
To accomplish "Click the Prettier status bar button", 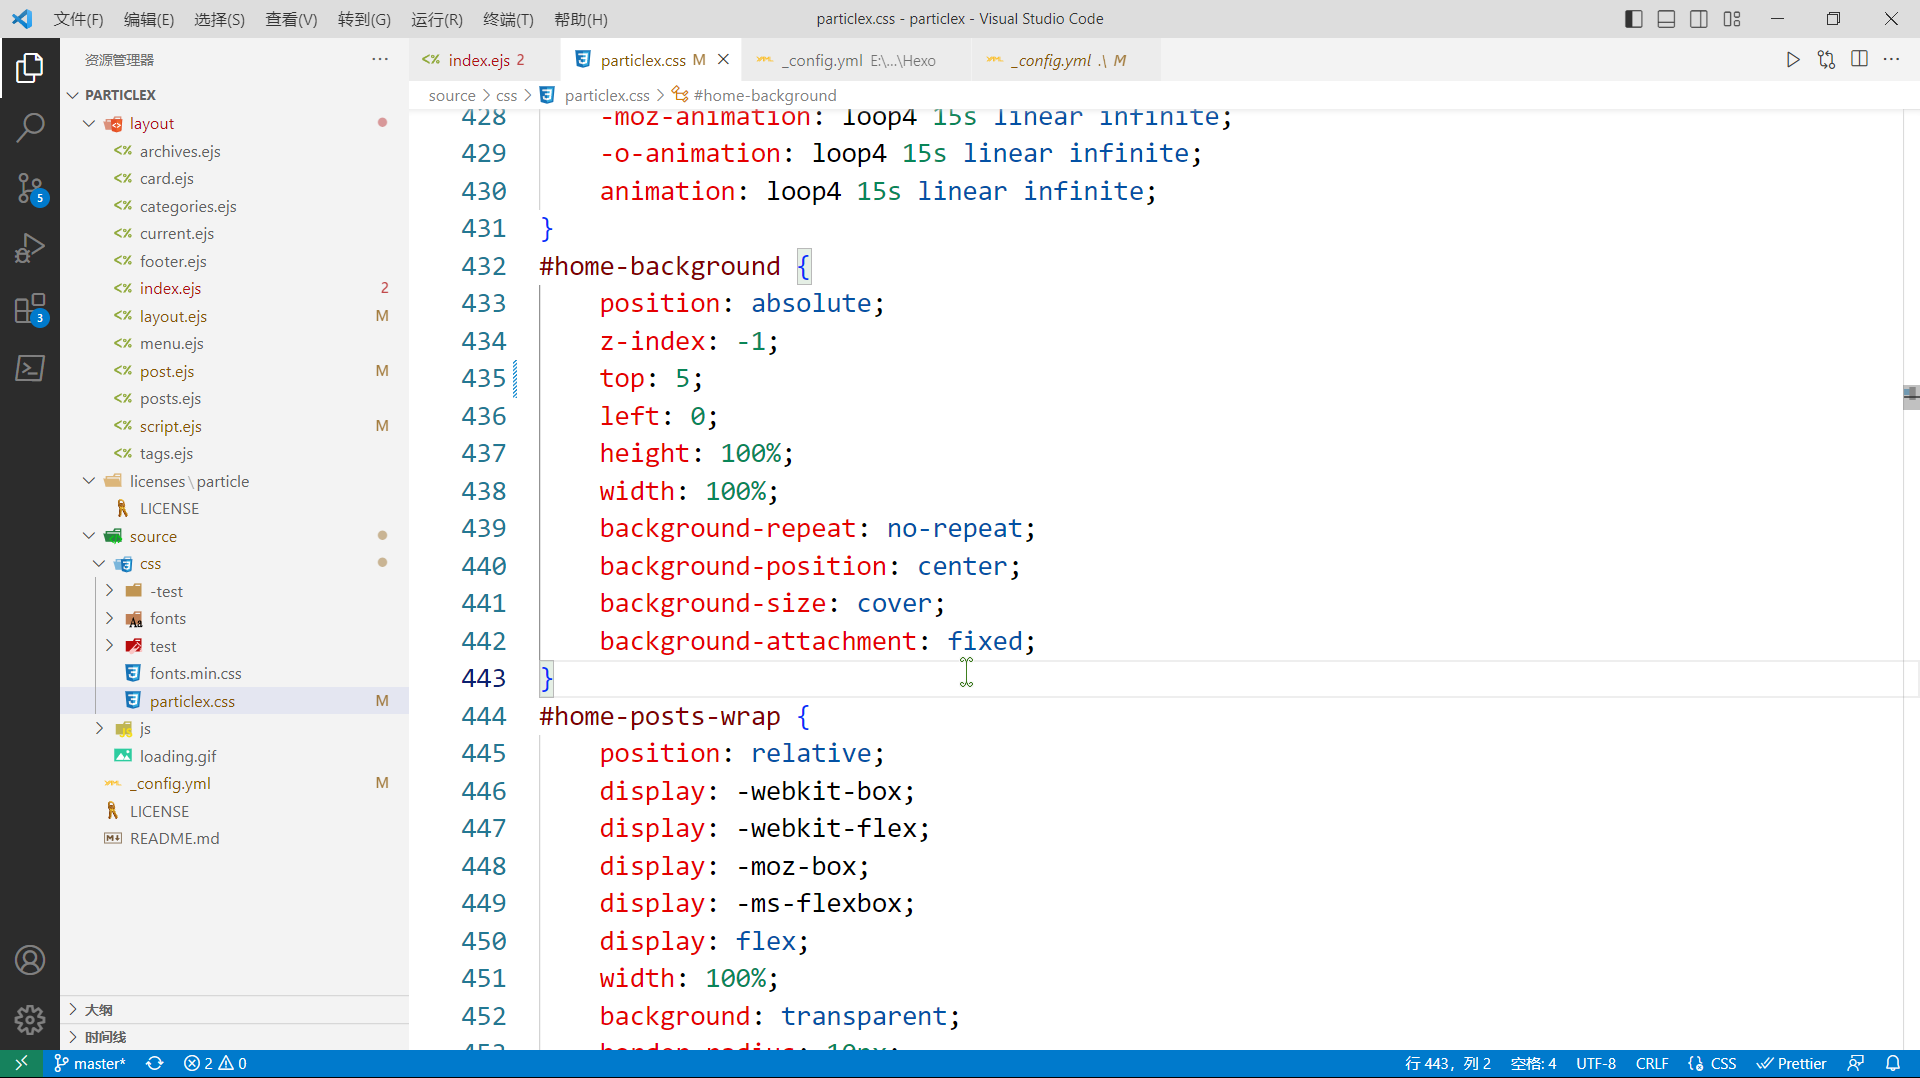I will coord(1792,1063).
